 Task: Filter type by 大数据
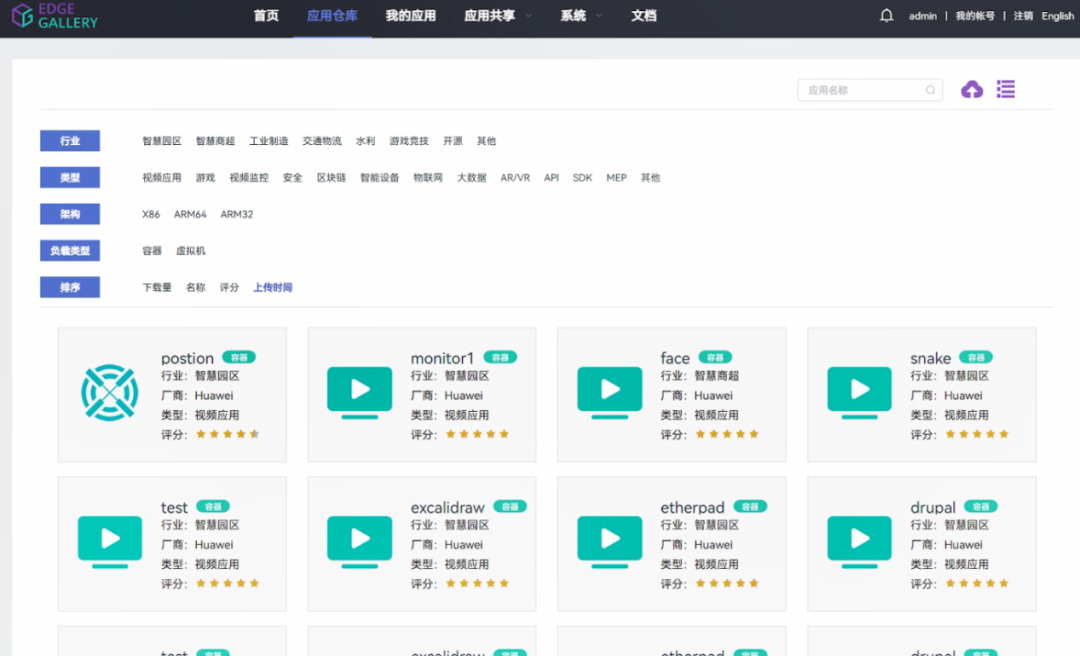pyautogui.click(x=472, y=177)
